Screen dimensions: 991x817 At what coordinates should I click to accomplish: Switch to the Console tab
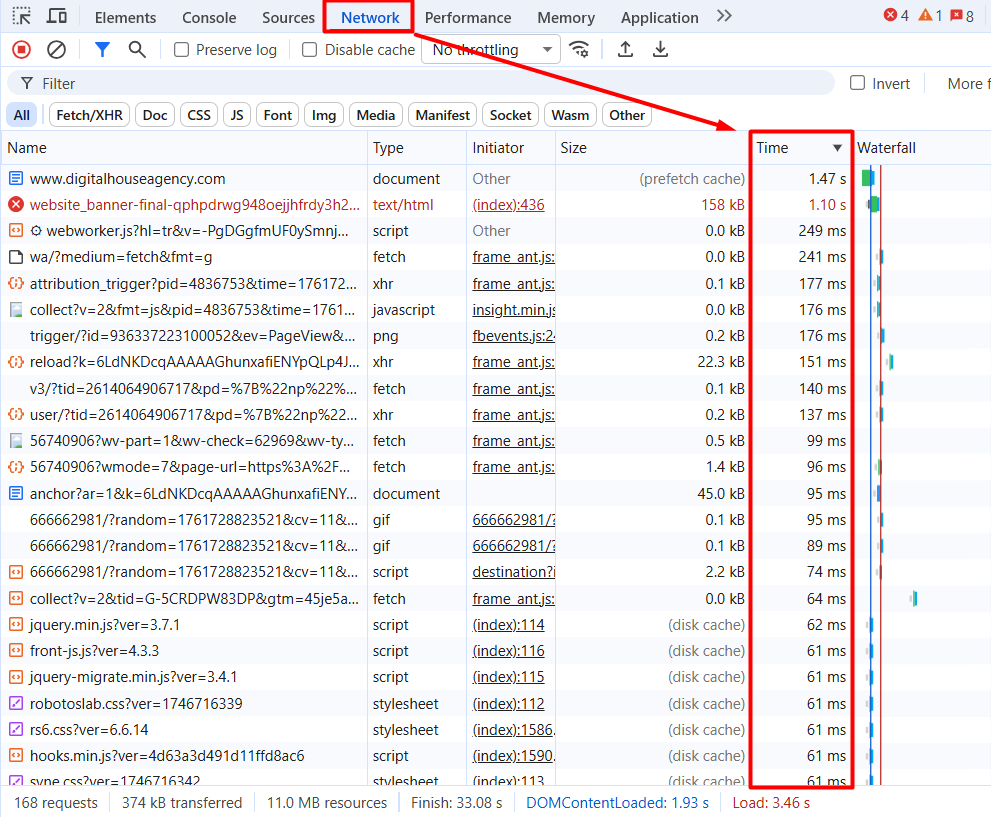pos(209,17)
